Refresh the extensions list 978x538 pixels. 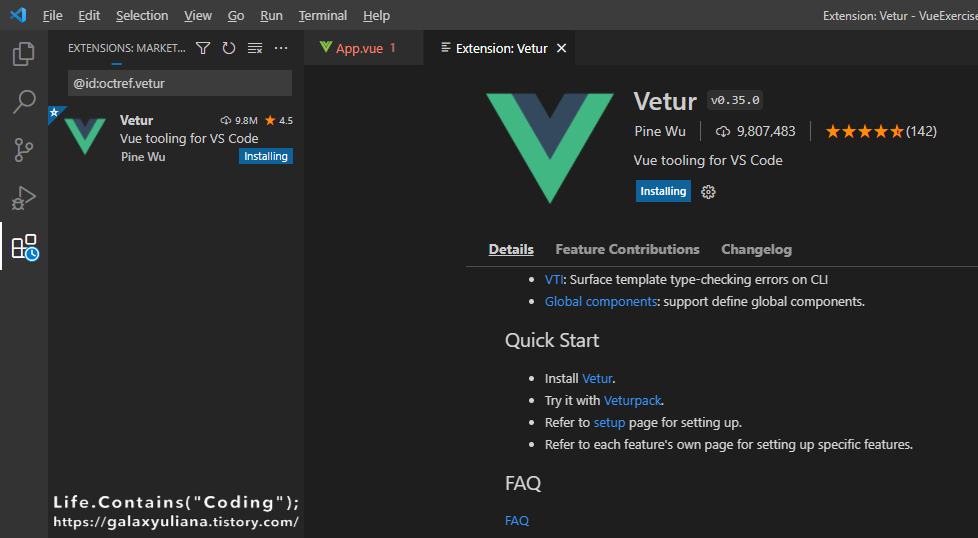click(x=229, y=48)
